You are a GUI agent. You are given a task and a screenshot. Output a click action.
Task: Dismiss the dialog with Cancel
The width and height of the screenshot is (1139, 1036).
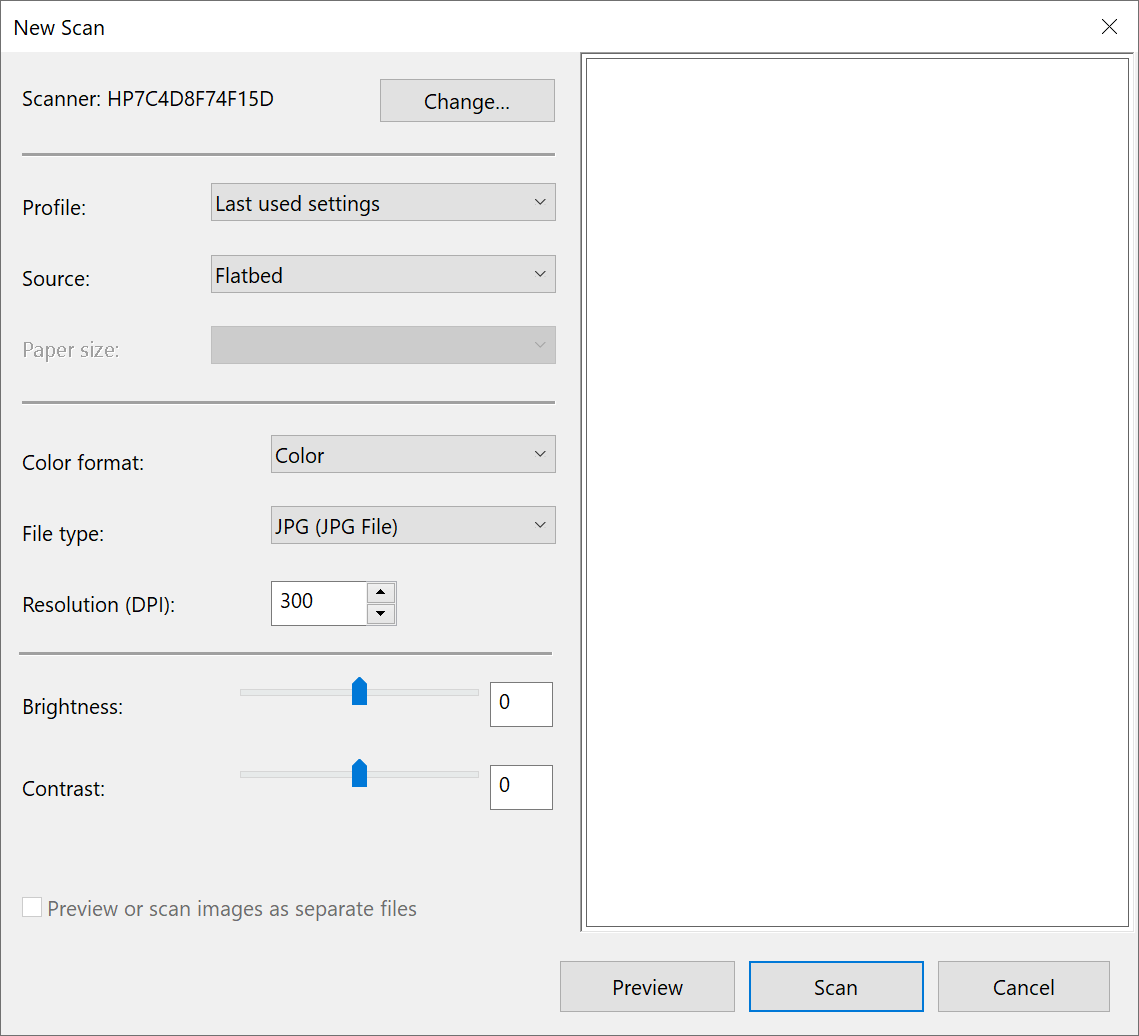click(x=1023, y=986)
